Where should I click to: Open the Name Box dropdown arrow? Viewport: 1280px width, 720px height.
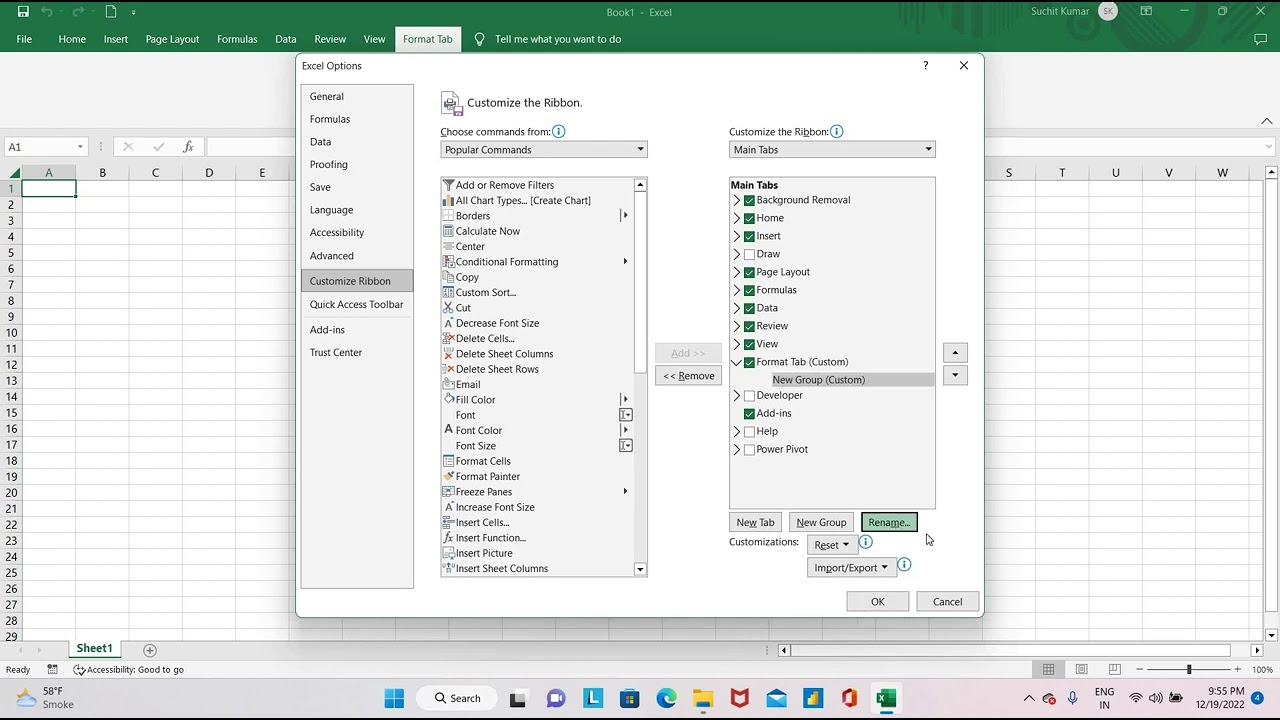click(x=81, y=147)
